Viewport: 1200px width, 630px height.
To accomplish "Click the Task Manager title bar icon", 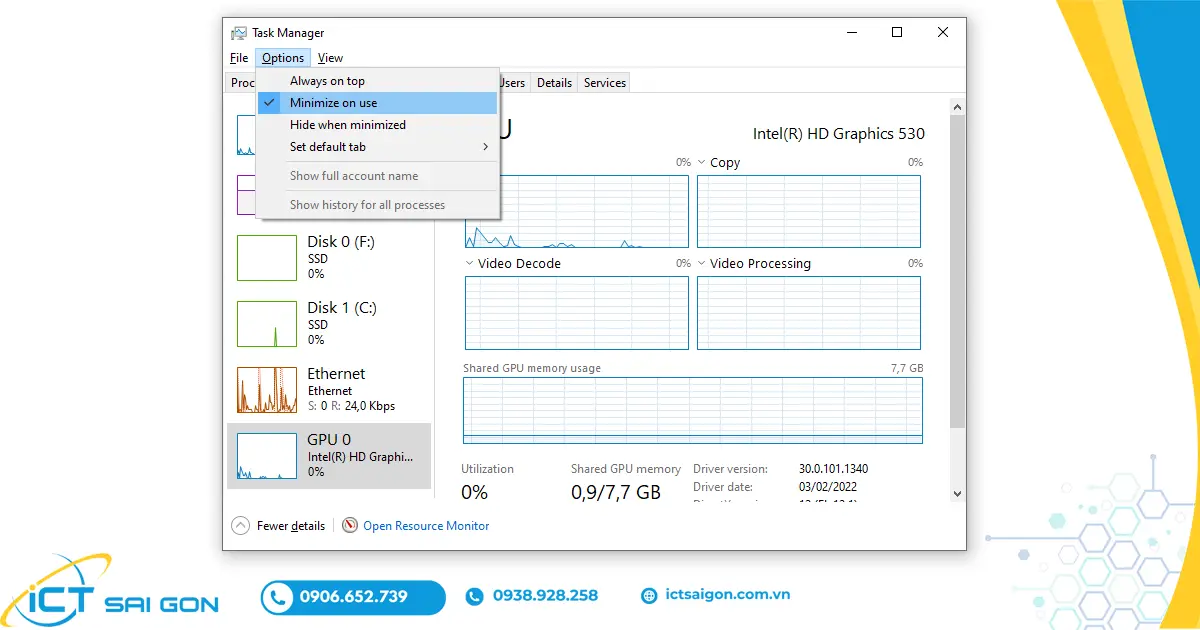I will click(x=239, y=33).
